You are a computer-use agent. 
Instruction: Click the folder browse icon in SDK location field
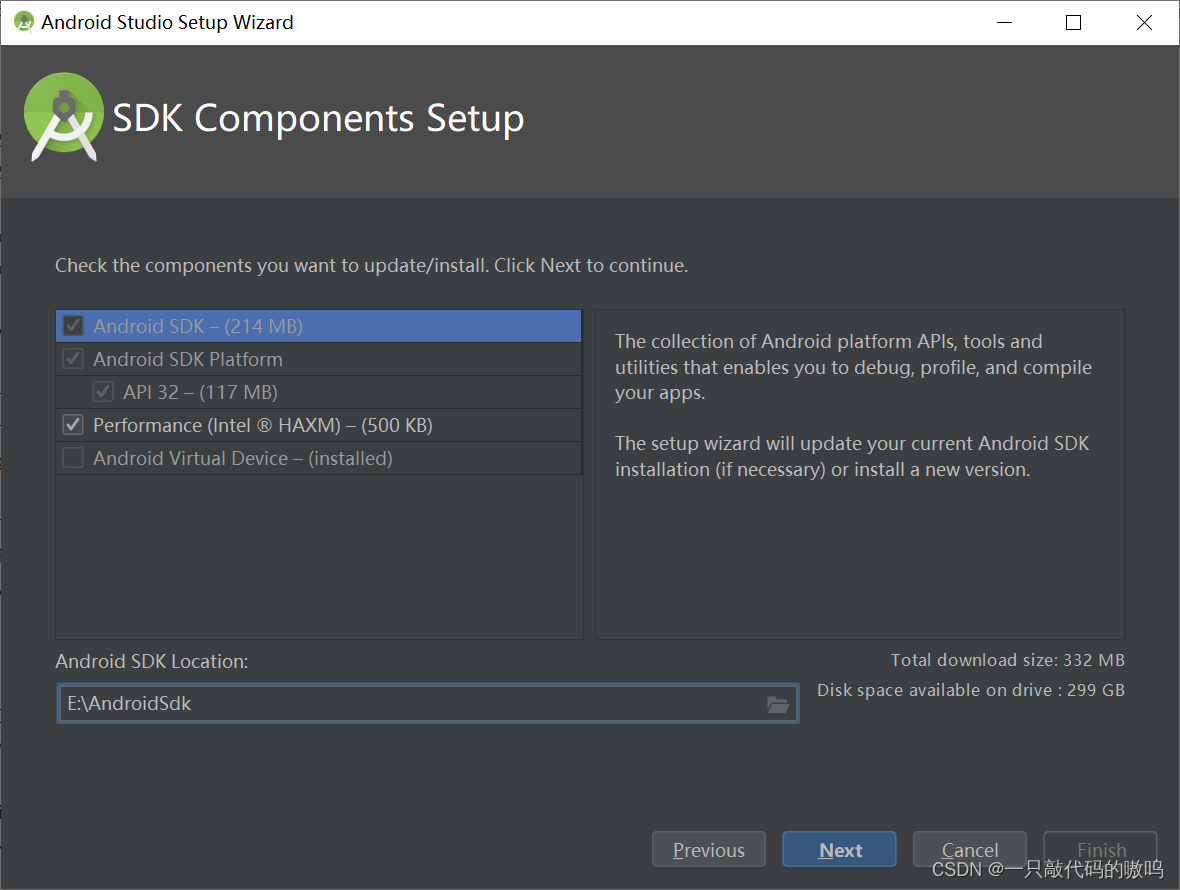[777, 704]
